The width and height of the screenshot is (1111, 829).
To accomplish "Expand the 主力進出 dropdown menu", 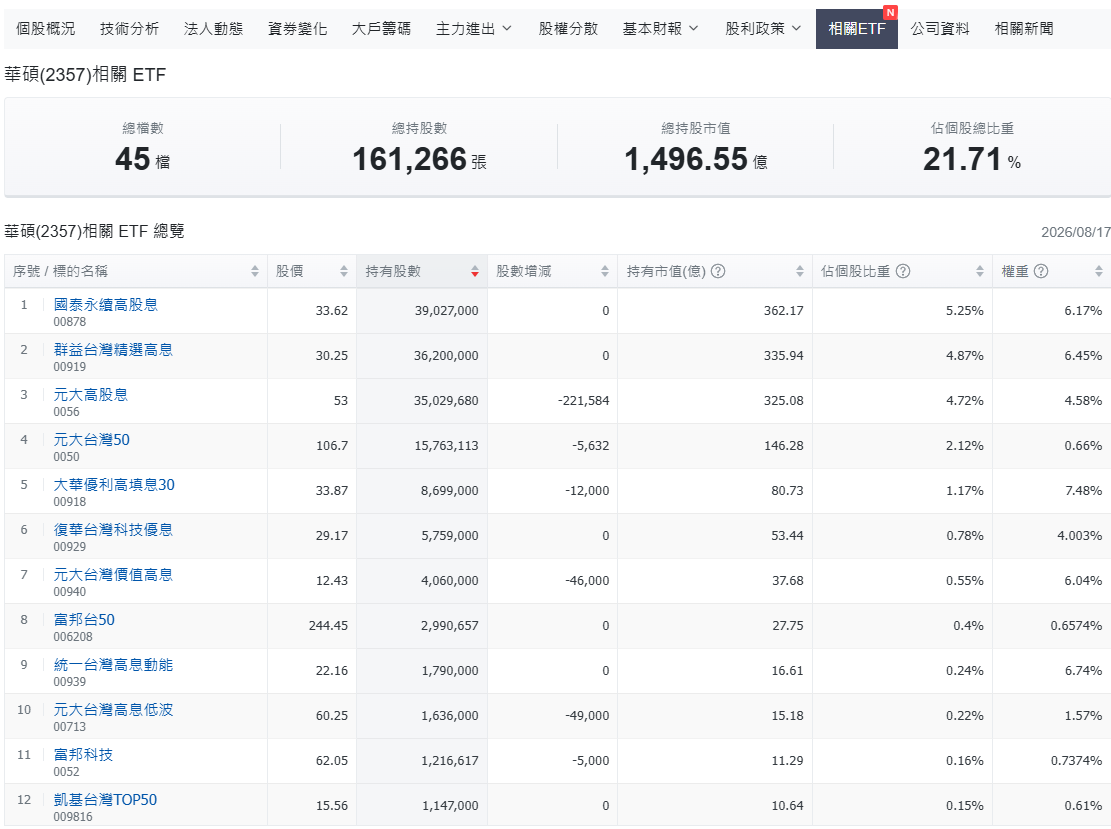I will pos(473,29).
